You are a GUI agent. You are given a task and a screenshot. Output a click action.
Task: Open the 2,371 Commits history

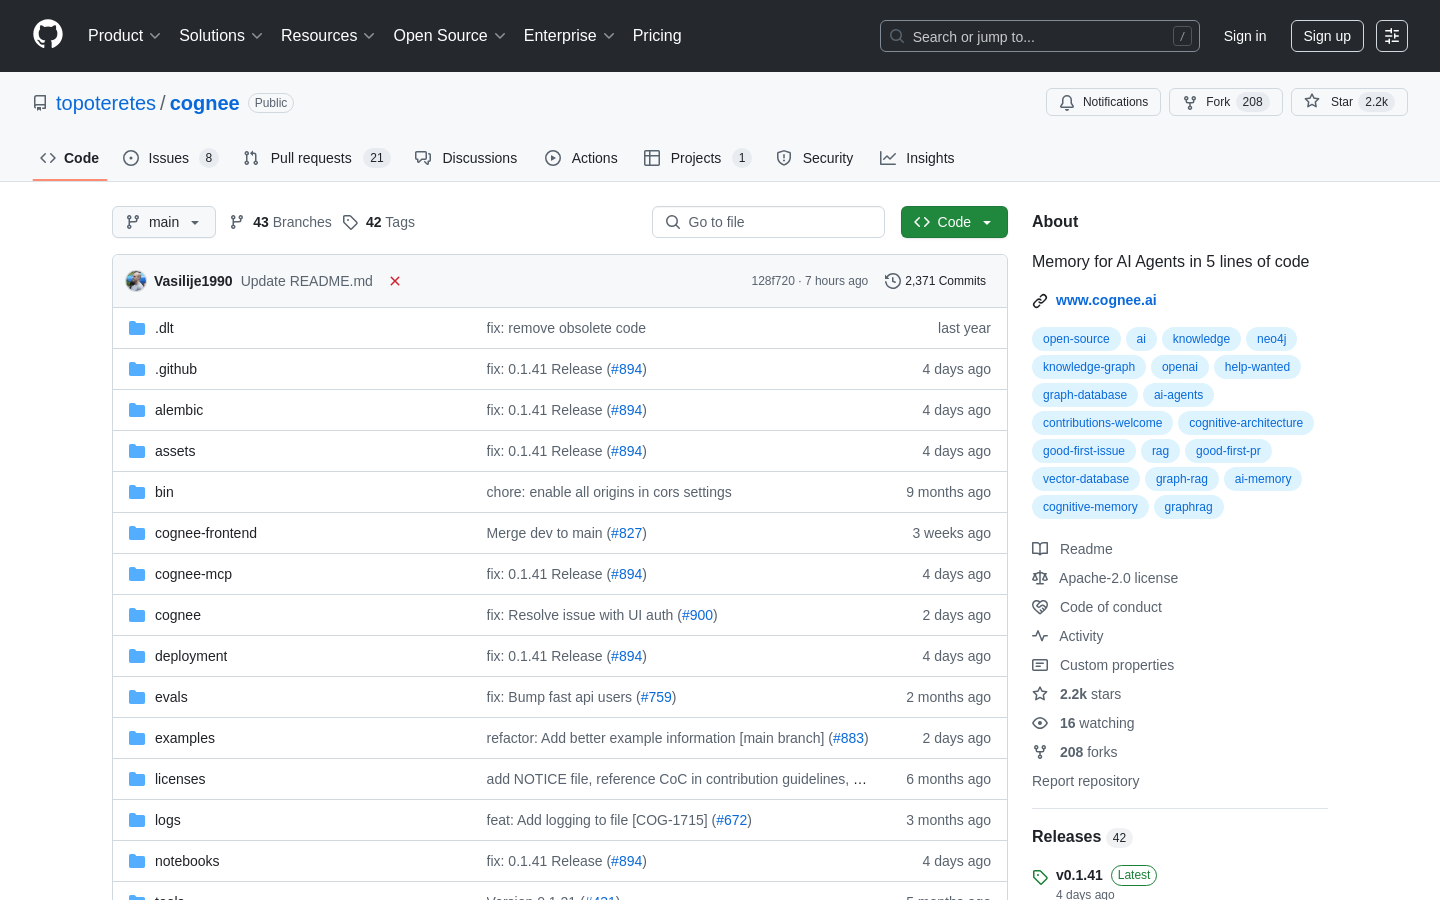pyautogui.click(x=936, y=281)
